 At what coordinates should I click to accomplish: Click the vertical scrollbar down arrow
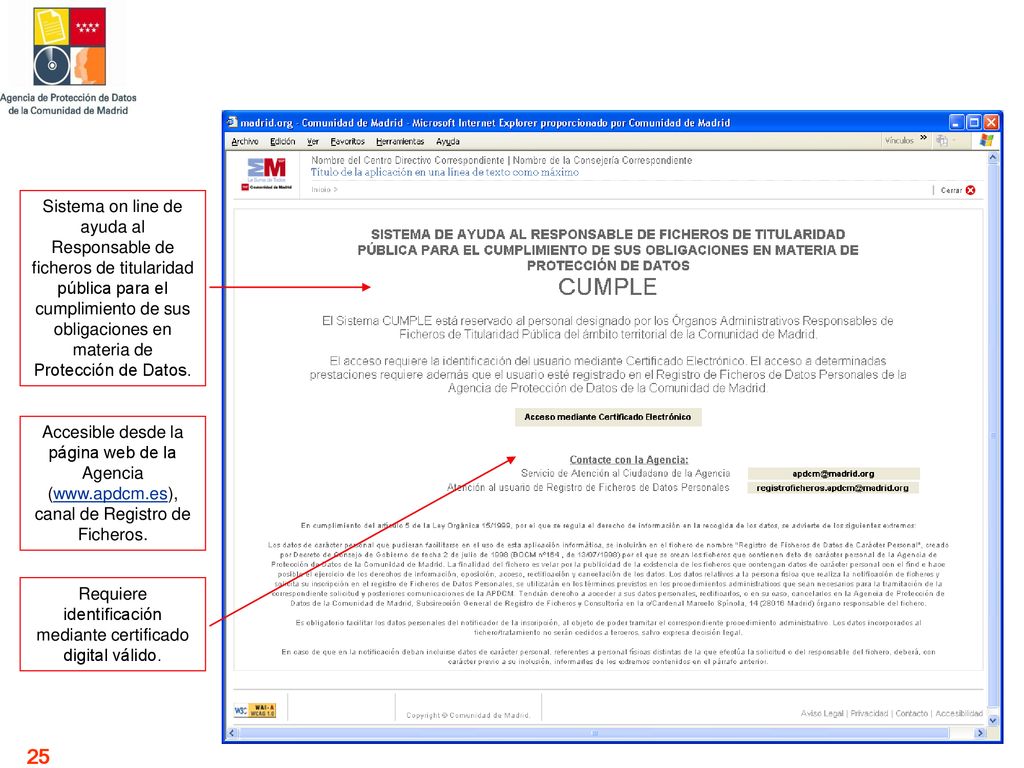point(993,721)
